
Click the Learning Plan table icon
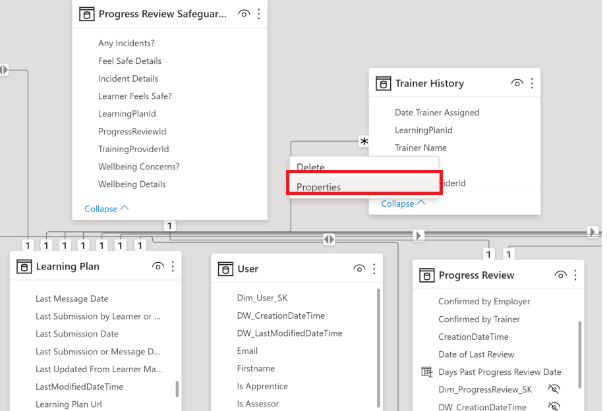24,267
